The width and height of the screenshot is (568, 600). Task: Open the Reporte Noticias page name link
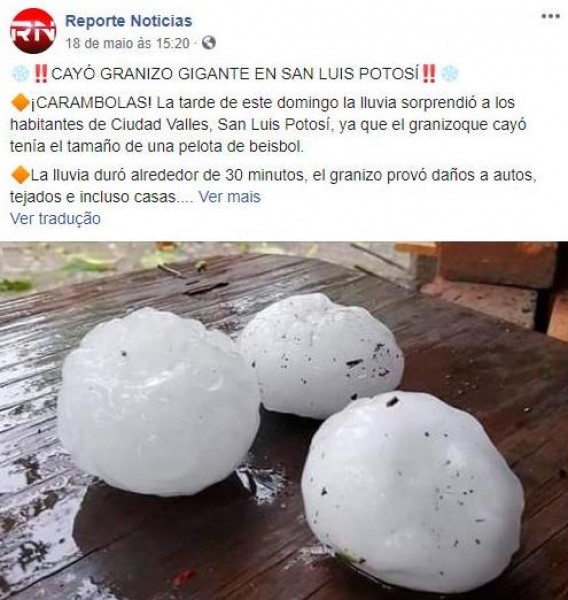pos(129,21)
